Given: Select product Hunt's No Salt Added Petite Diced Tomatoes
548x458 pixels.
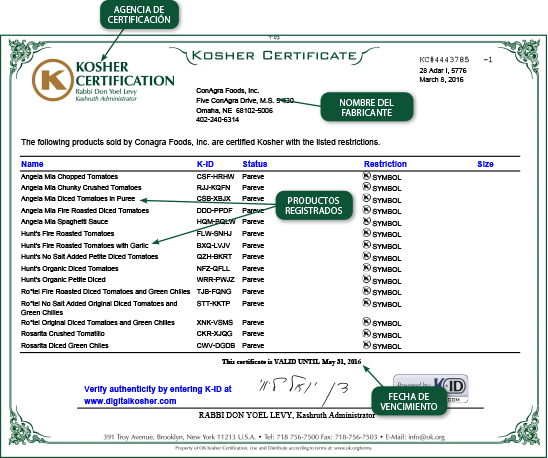Looking at the screenshot, I should click(x=89, y=257).
